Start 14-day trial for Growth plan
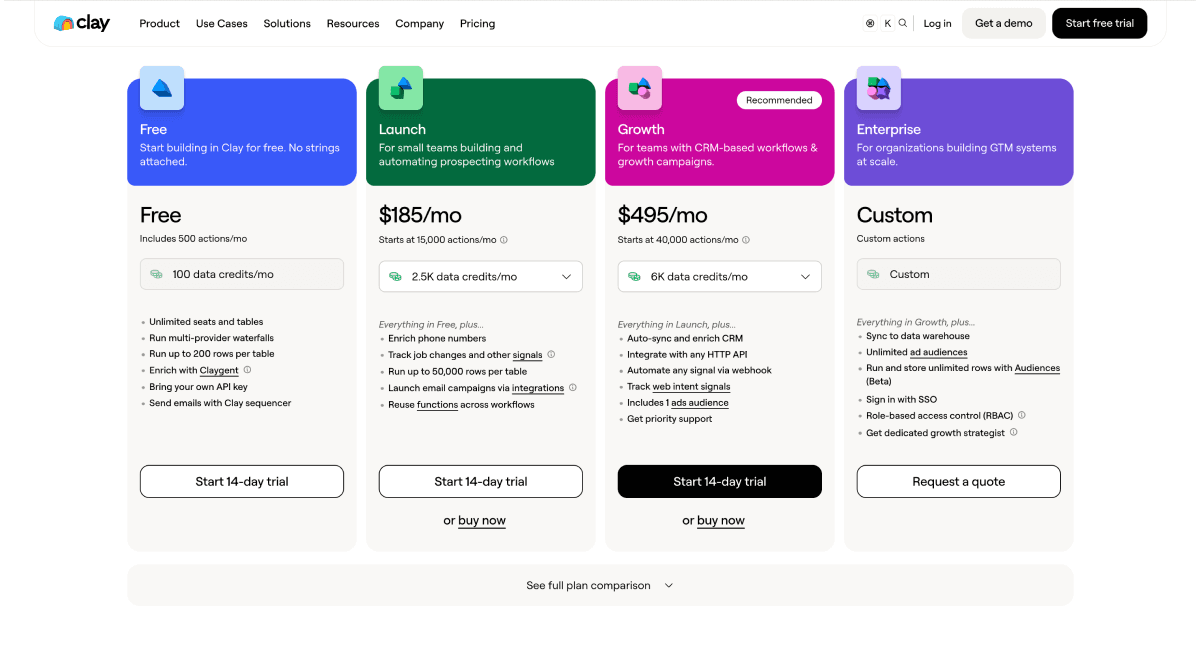Viewport: 1200px width, 653px height. 720,481
